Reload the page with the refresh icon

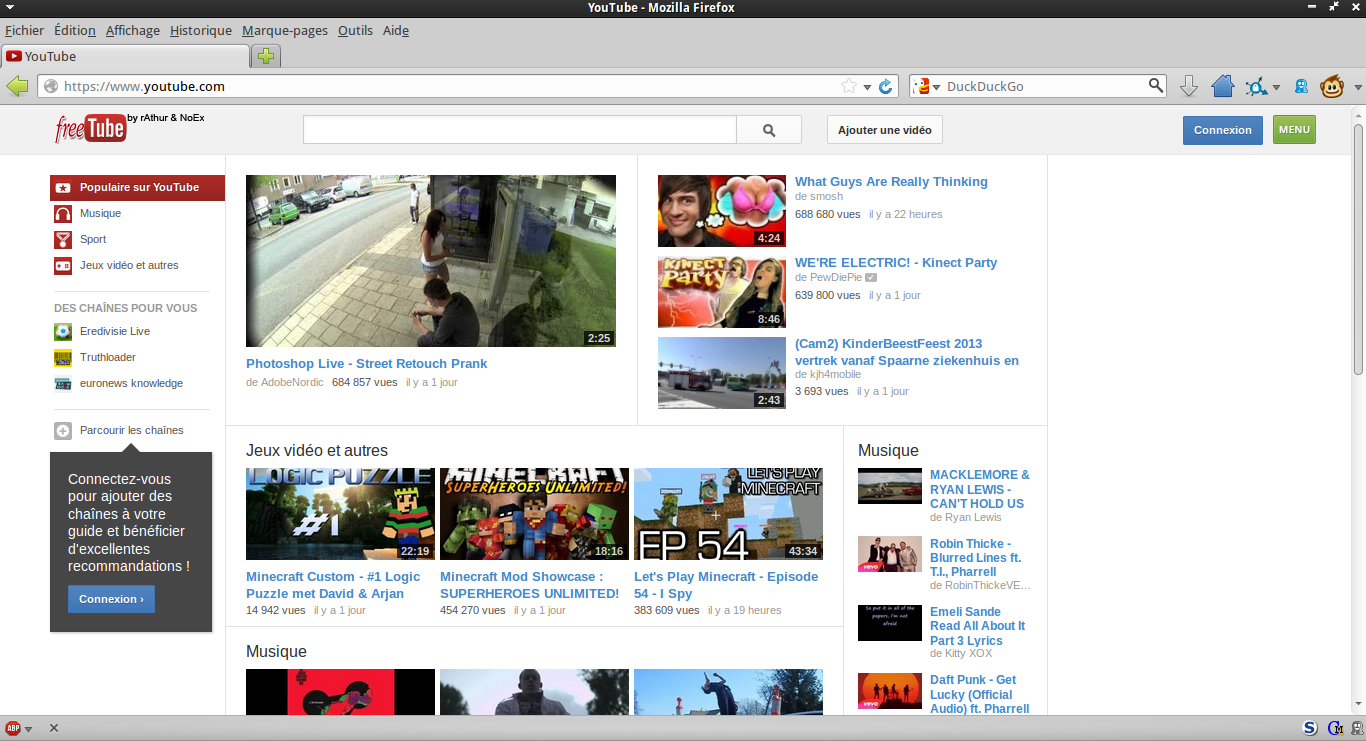pos(885,87)
